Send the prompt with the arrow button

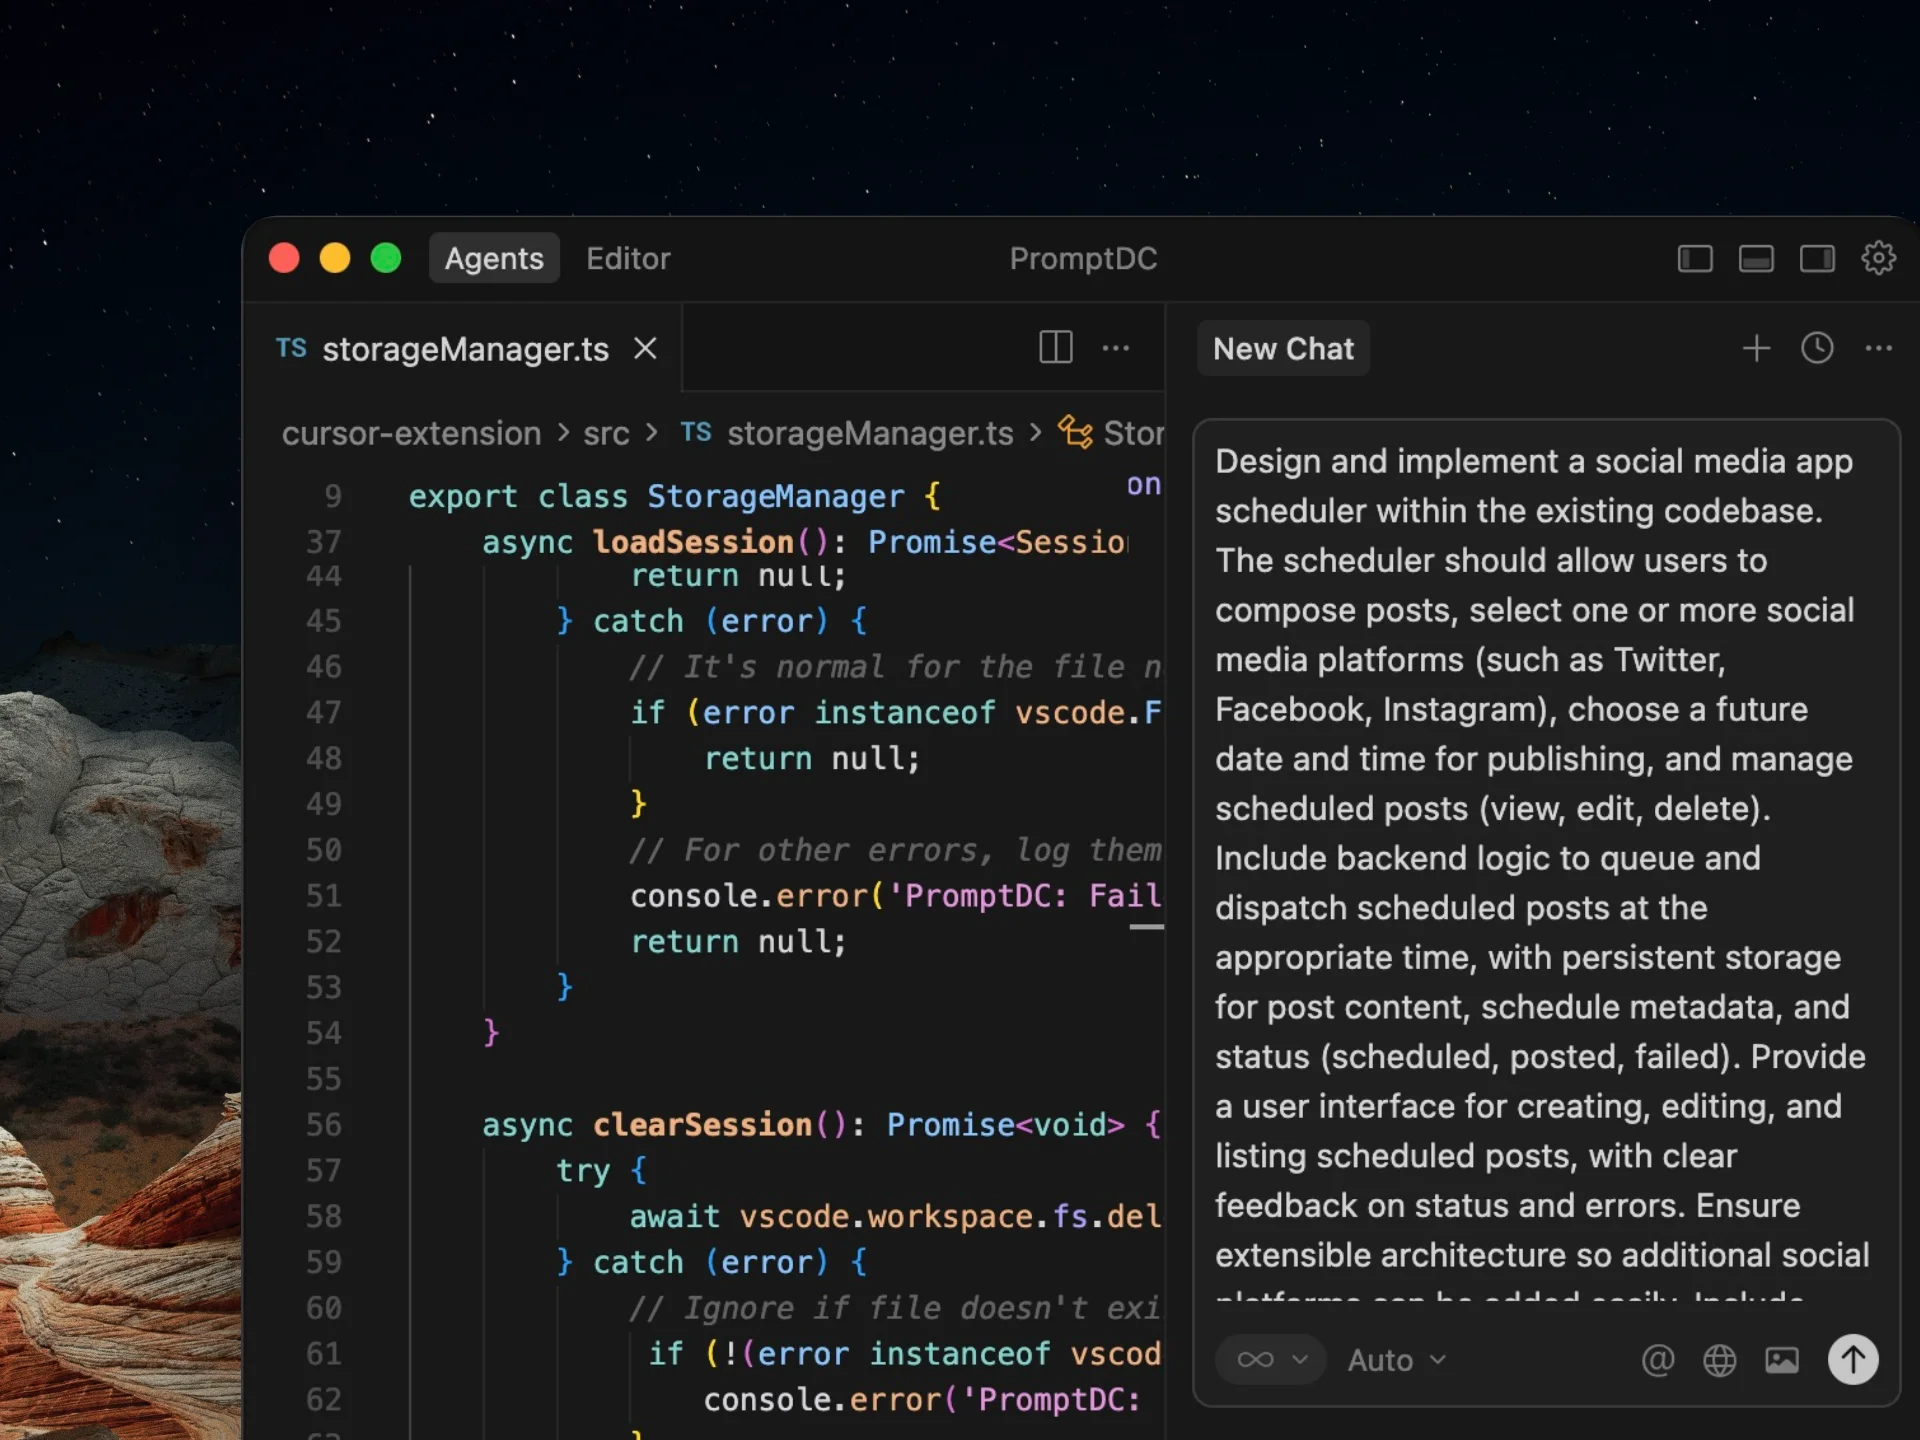pyautogui.click(x=1852, y=1360)
